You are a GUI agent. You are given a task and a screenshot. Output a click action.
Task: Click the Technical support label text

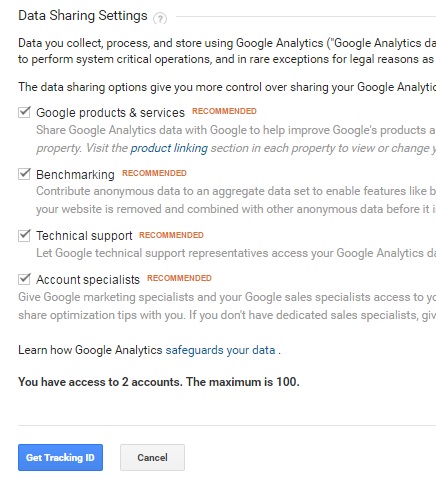(x=84, y=236)
